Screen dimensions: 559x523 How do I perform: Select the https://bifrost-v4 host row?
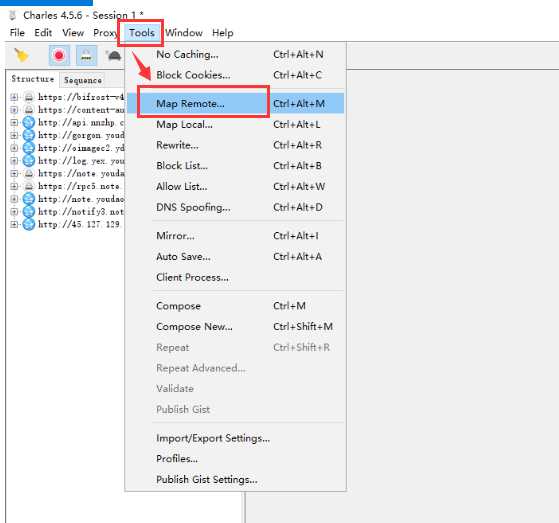(x=81, y=97)
